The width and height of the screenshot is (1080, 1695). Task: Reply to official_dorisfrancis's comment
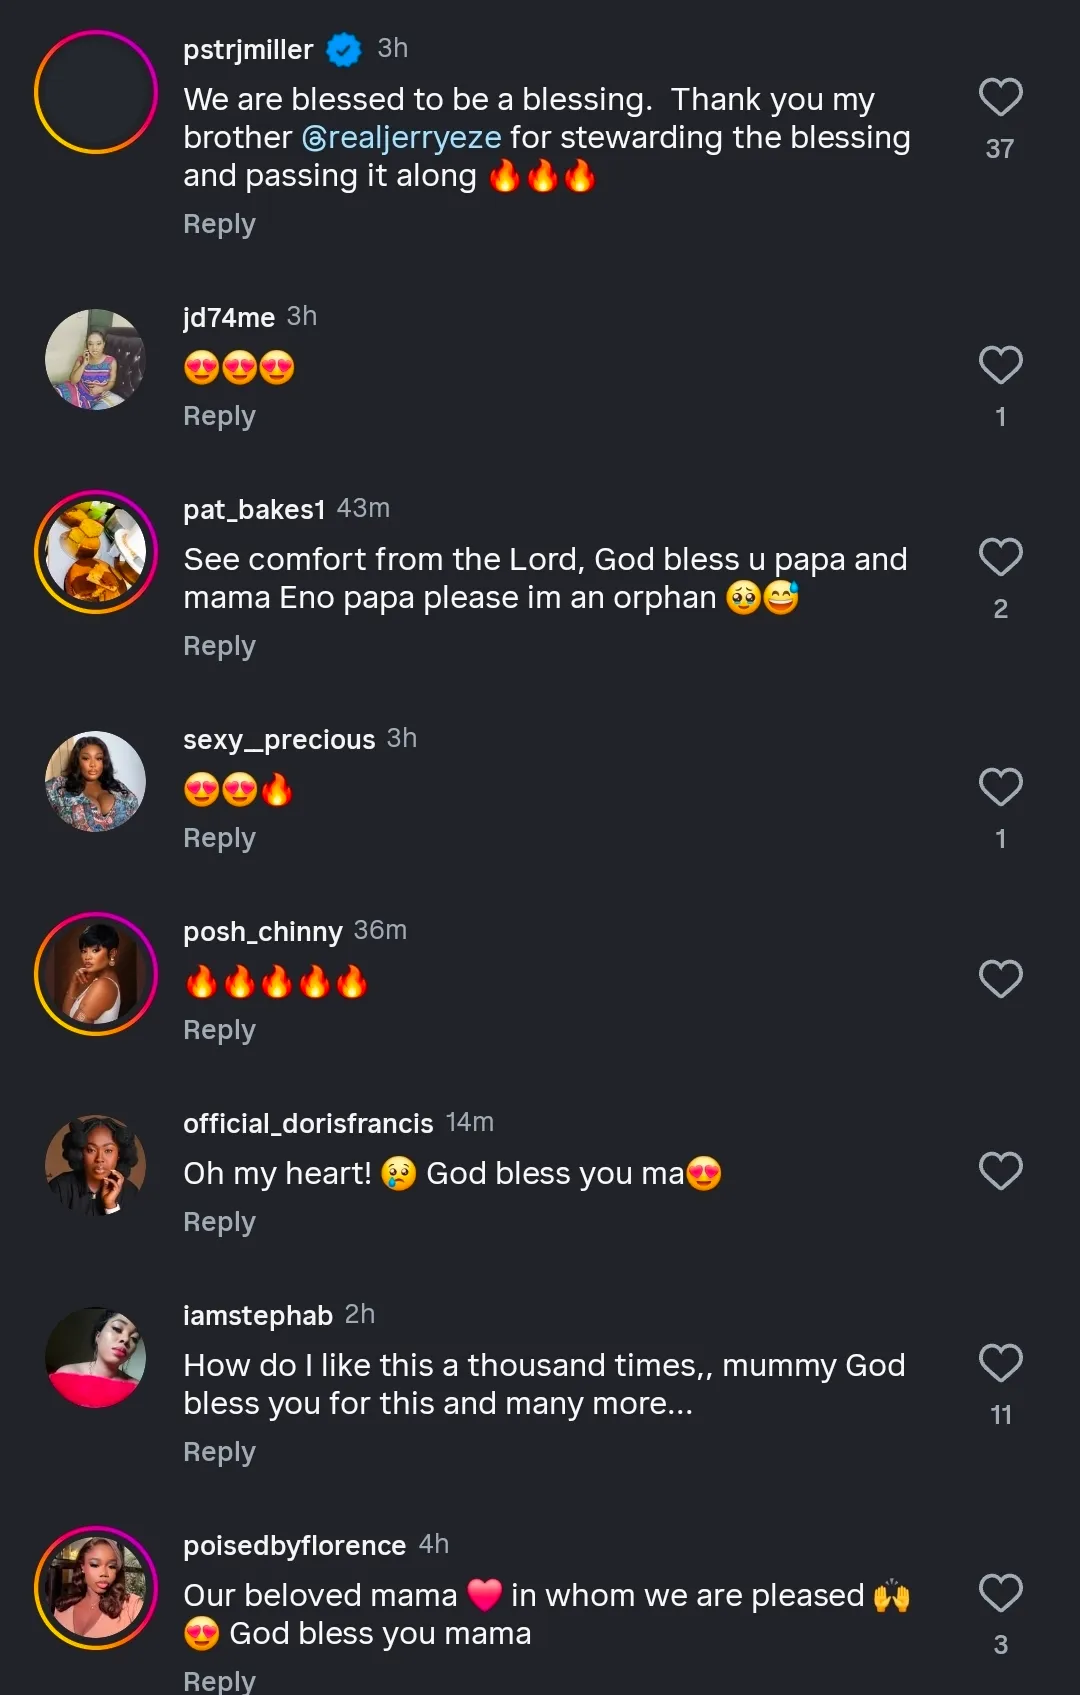[219, 1222]
